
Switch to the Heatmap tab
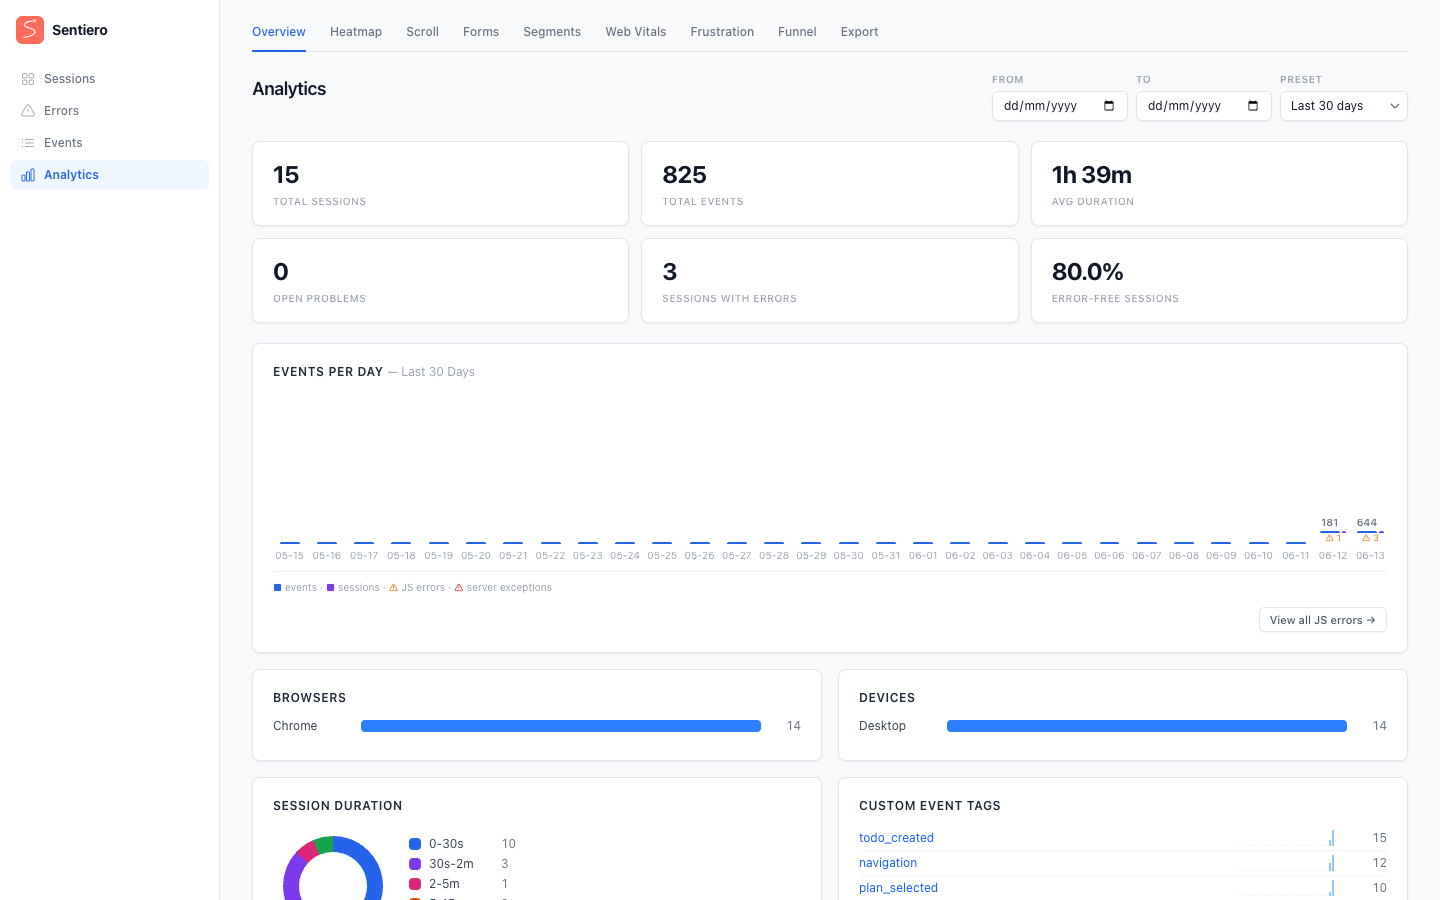click(x=356, y=32)
